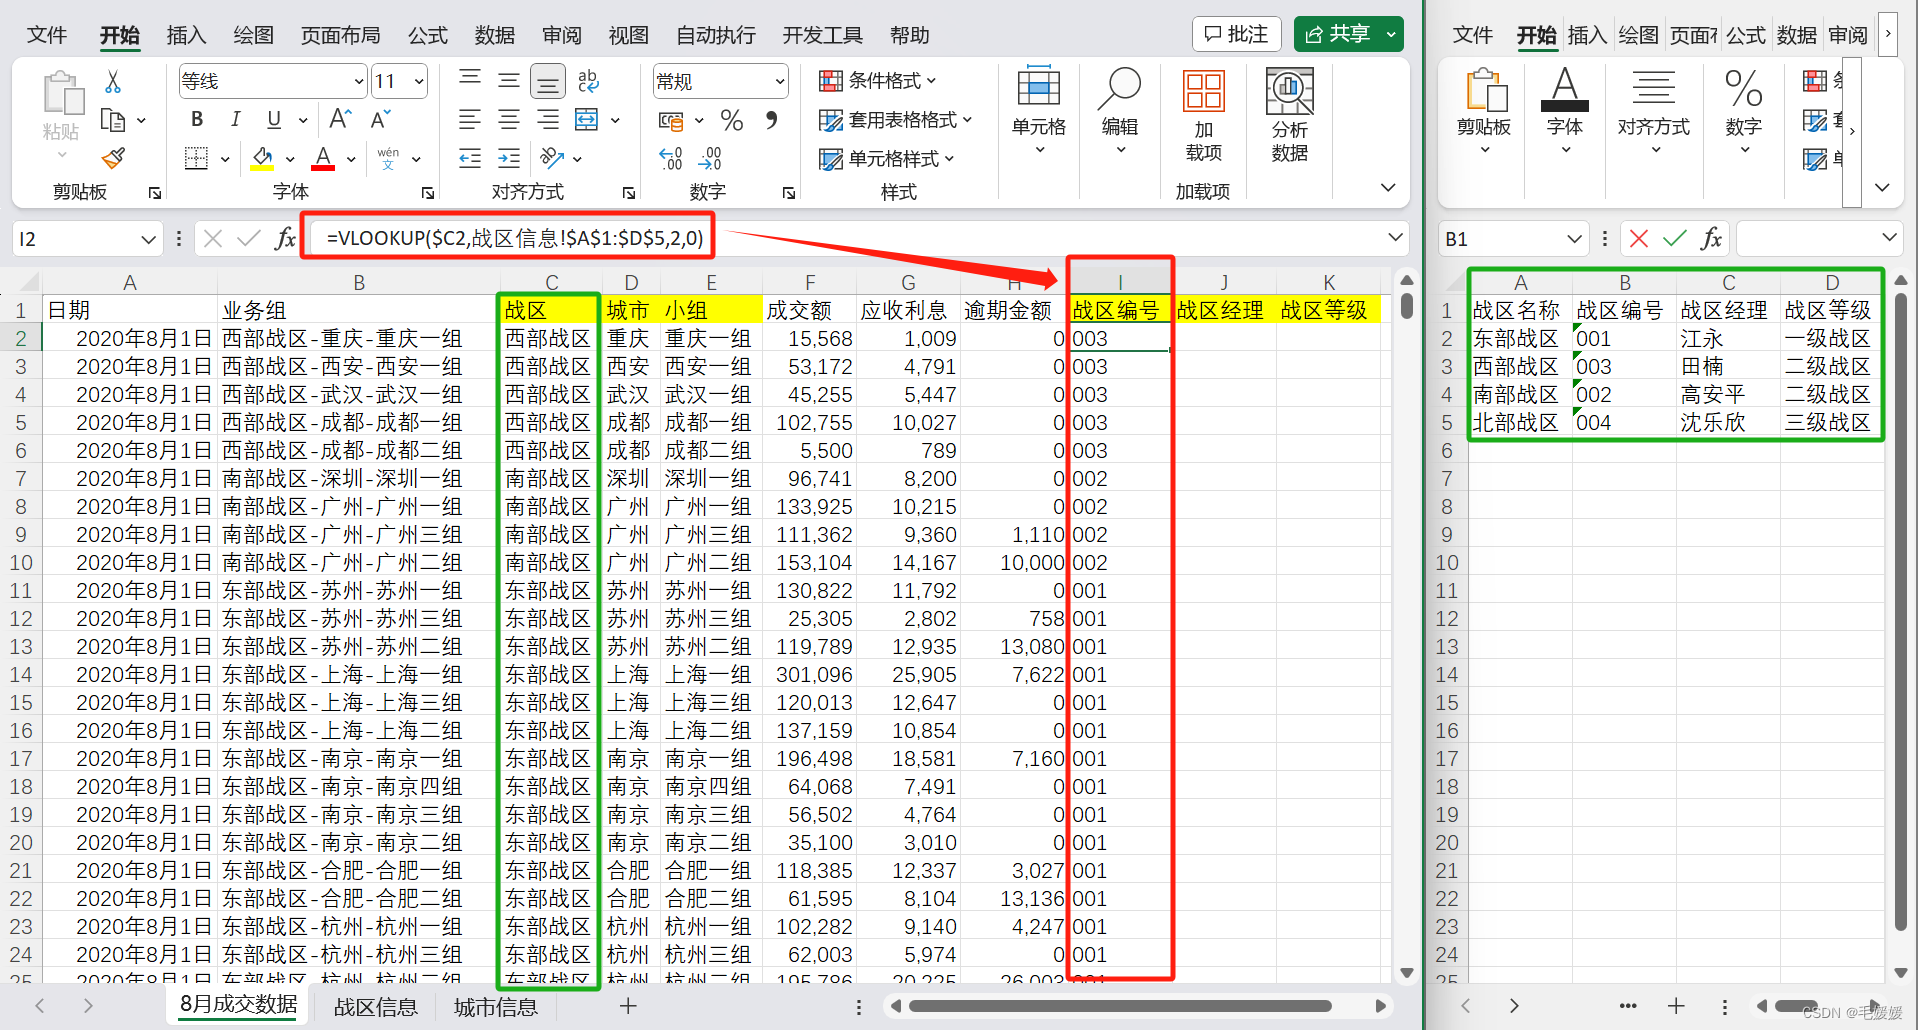1918x1030 pixels.
Task: Click the 对齐方式 button in right window
Action: point(1654,110)
